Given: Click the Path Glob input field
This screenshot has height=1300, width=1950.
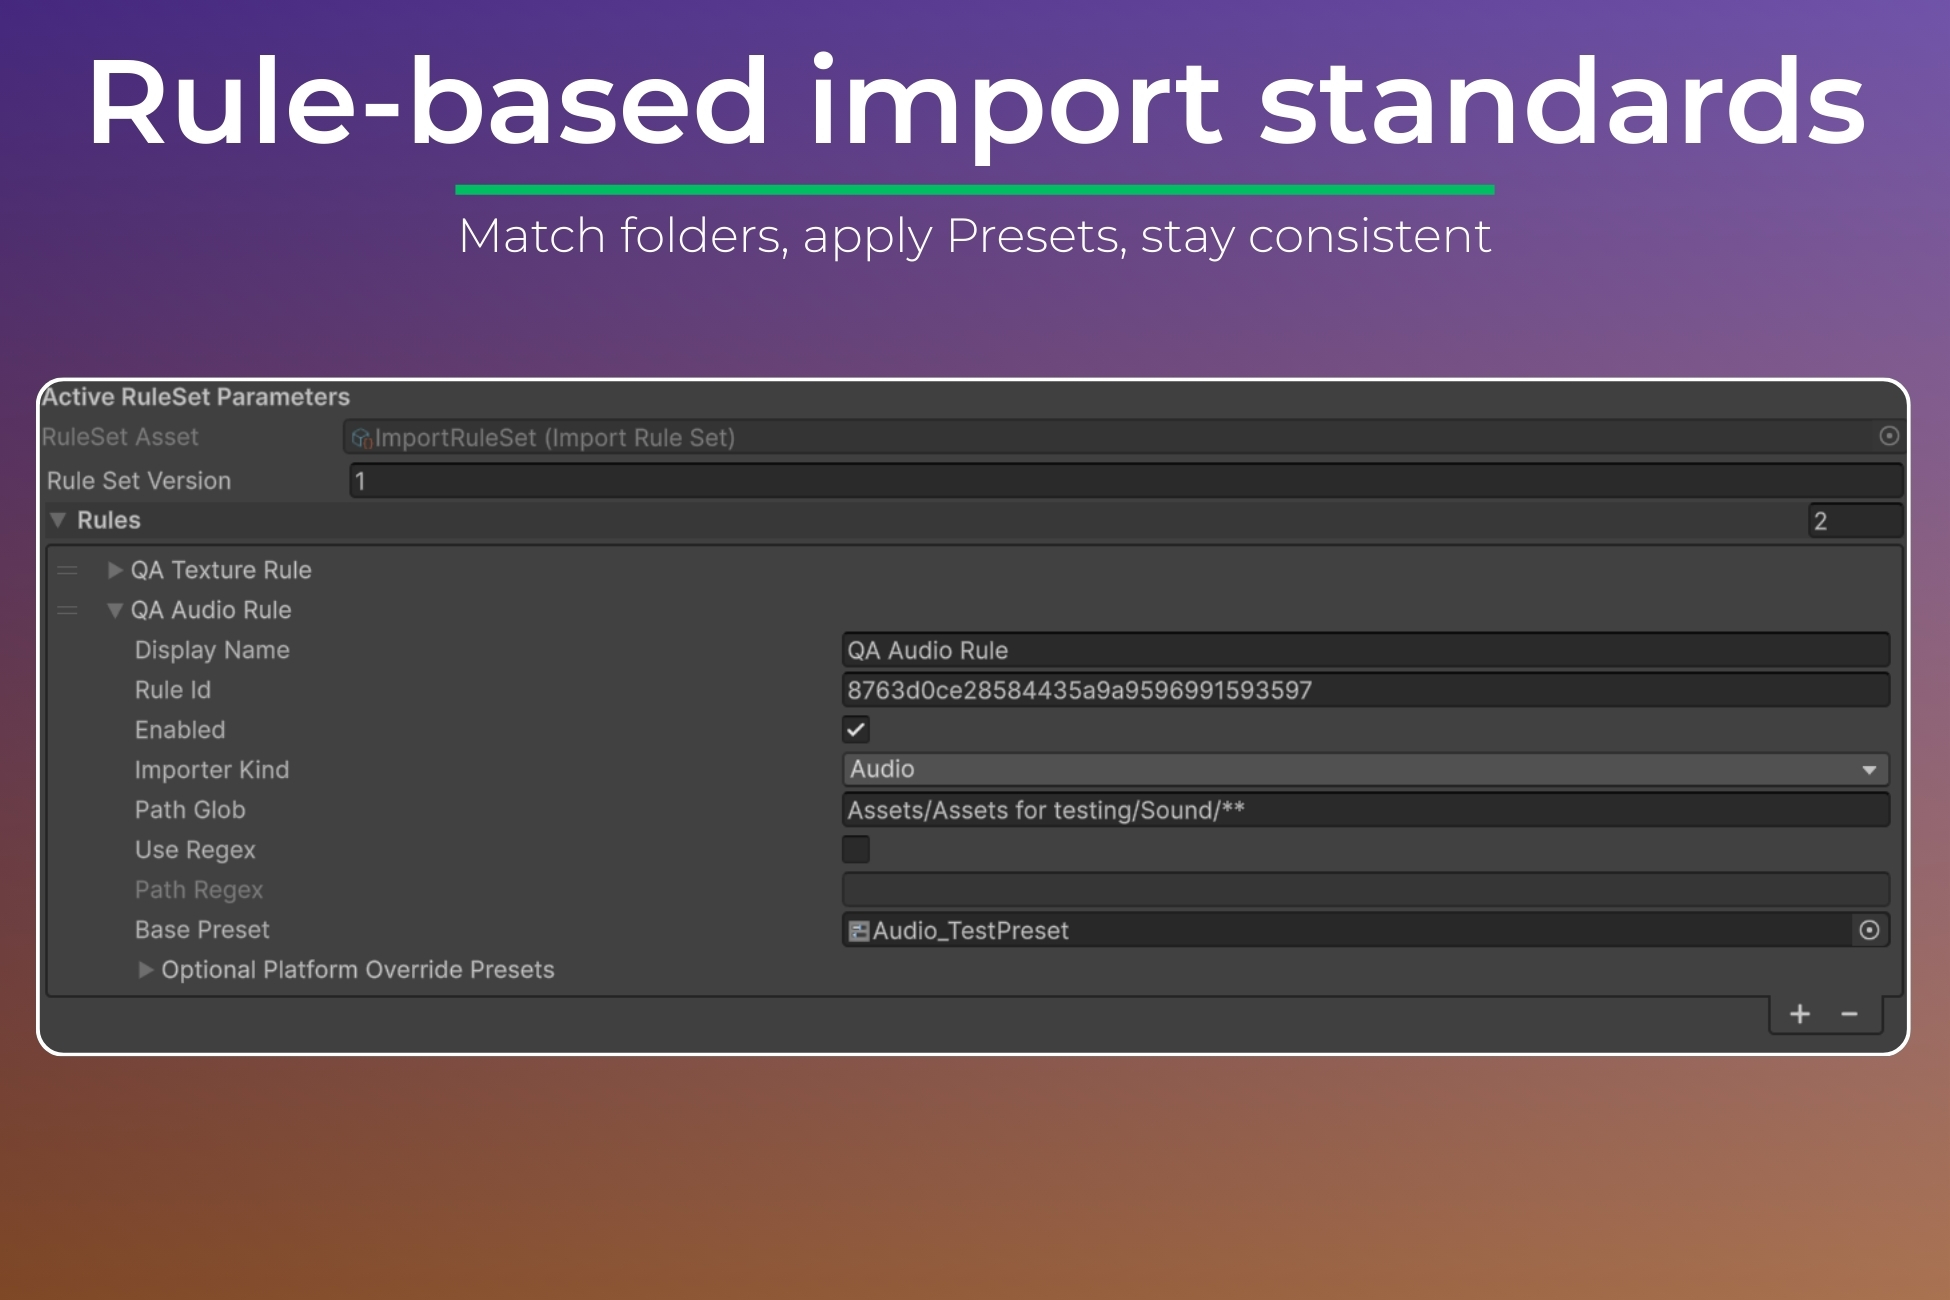Looking at the screenshot, I should click(1365, 810).
